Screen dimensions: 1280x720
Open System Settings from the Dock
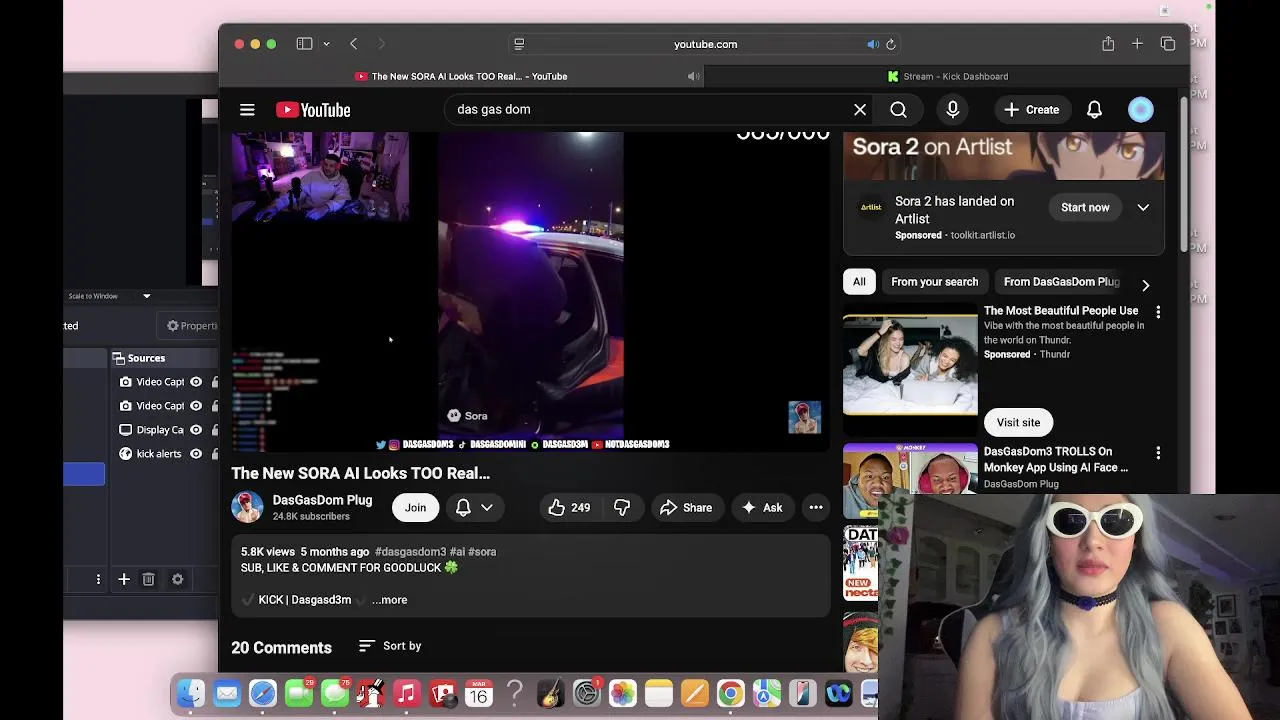(x=587, y=693)
